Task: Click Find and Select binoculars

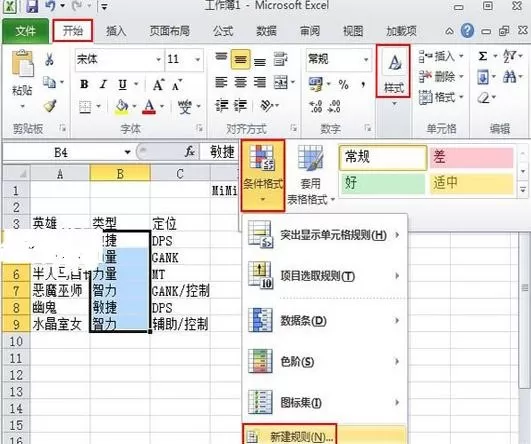Action: tap(509, 77)
